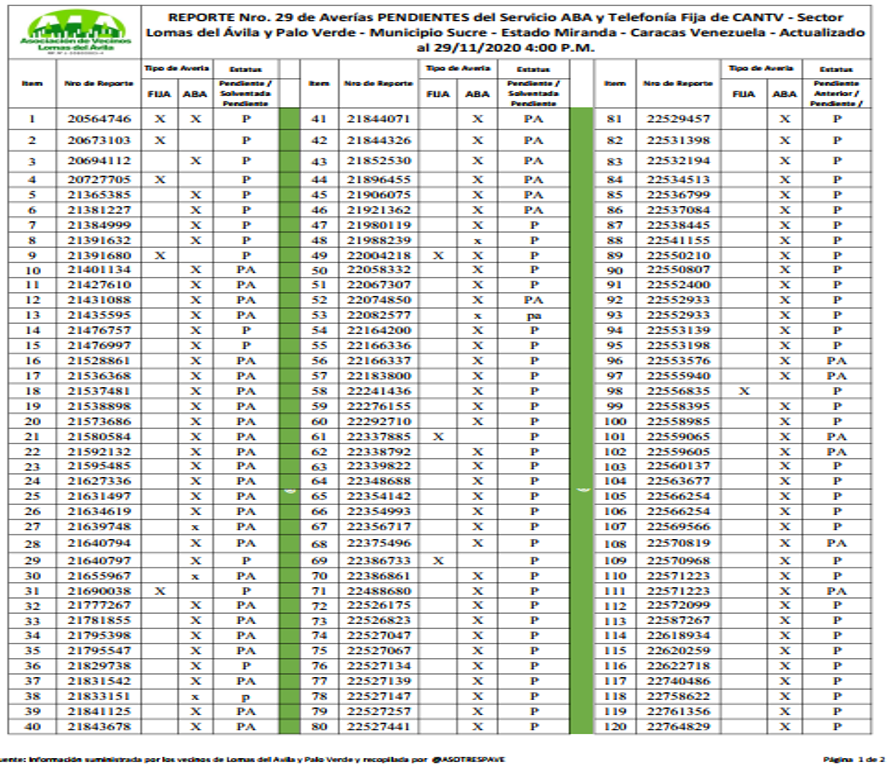Click the ABA mark in row 21988239
894x767 pixels.
(478, 241)
